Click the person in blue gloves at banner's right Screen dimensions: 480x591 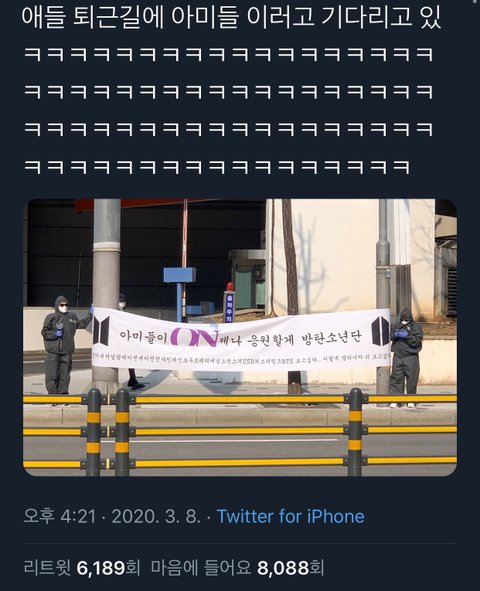coord(405,357)
